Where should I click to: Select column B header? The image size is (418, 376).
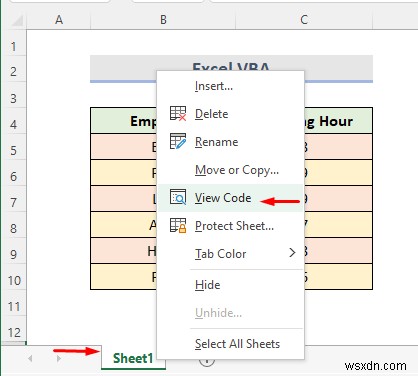click(163, 20)
